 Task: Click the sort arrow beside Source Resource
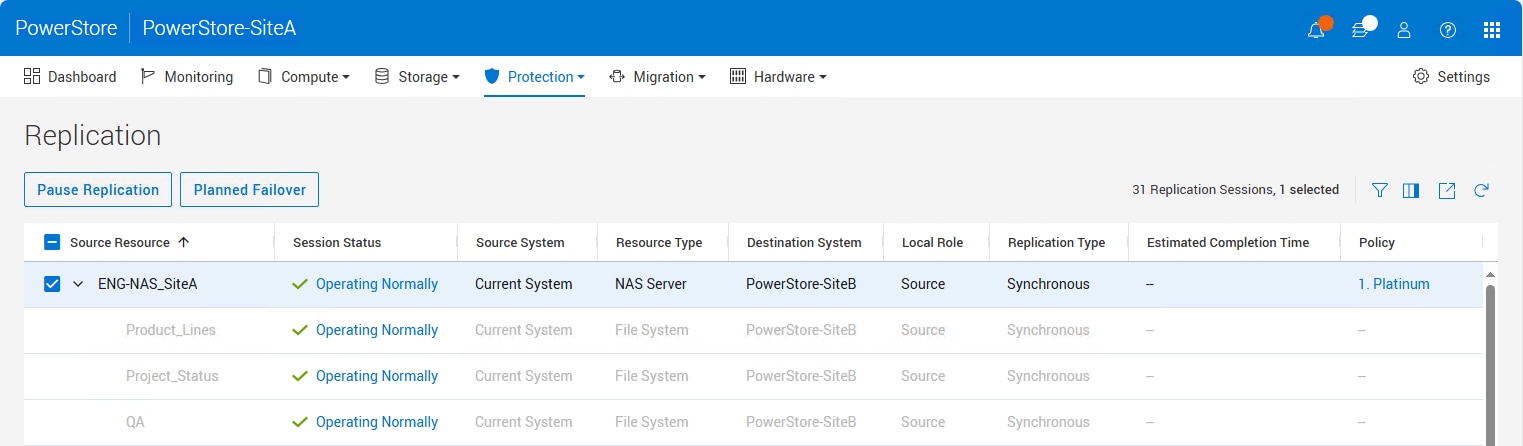[183, 242]
